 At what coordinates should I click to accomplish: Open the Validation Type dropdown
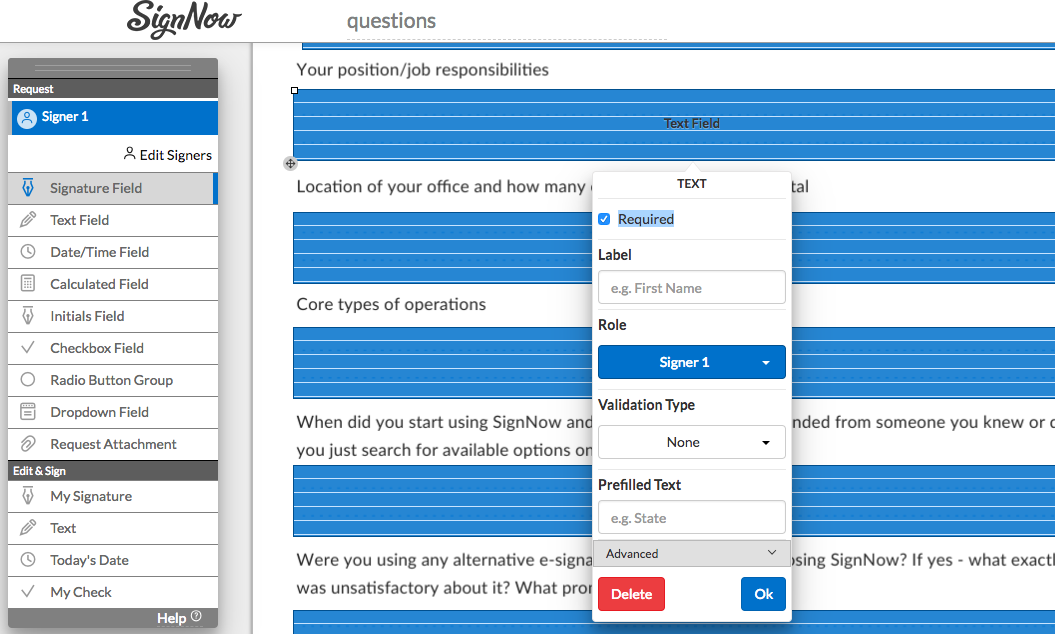tap(691, 442)
